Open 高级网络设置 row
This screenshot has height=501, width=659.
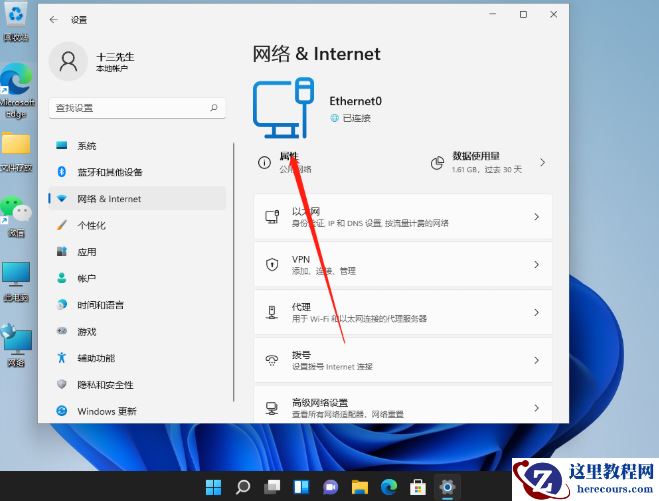click(403, 404)
